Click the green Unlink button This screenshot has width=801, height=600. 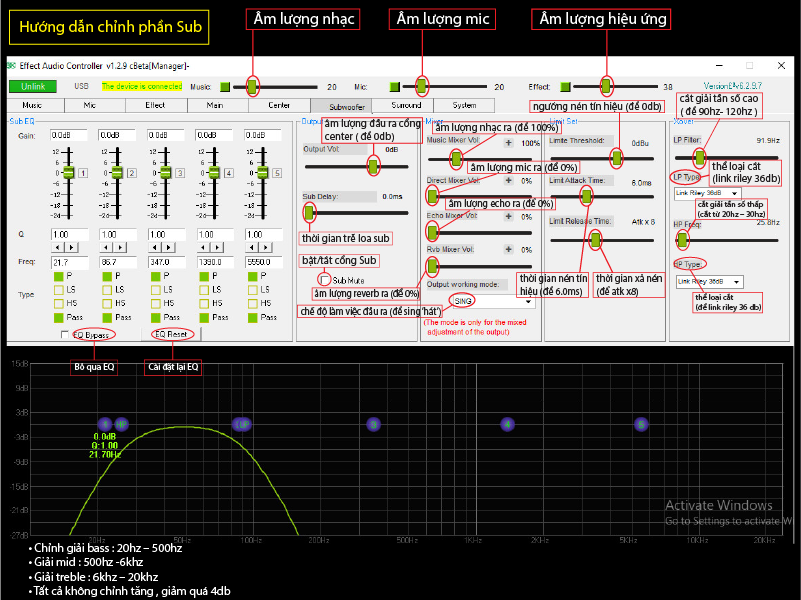pos(33,87)
